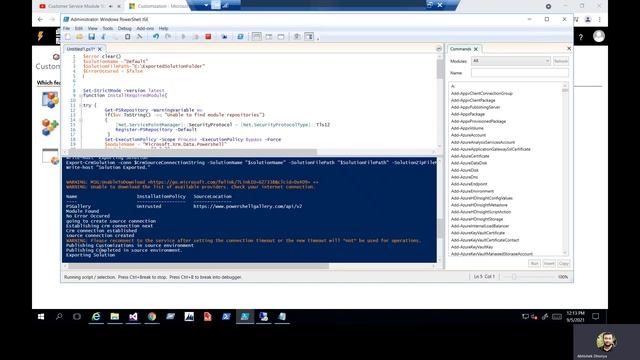
Task: Click the Commands list vertical scrollbar
Action: tap(565, 169)
